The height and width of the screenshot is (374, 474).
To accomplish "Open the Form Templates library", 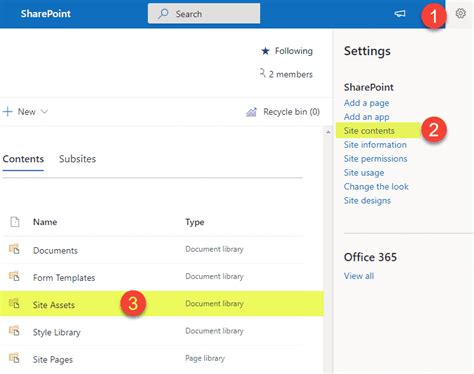I will click(64, 278).
